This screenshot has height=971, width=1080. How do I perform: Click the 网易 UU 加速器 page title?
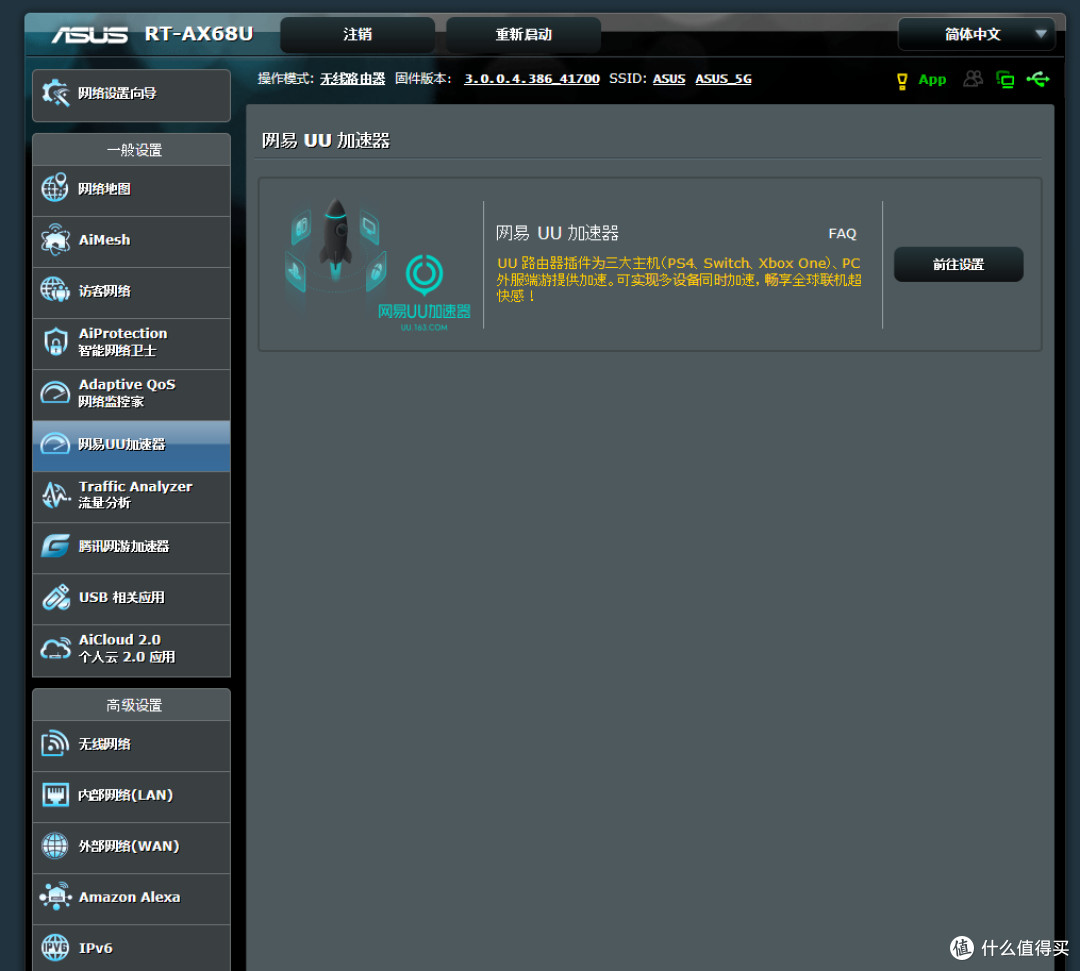tap(326, 140)
